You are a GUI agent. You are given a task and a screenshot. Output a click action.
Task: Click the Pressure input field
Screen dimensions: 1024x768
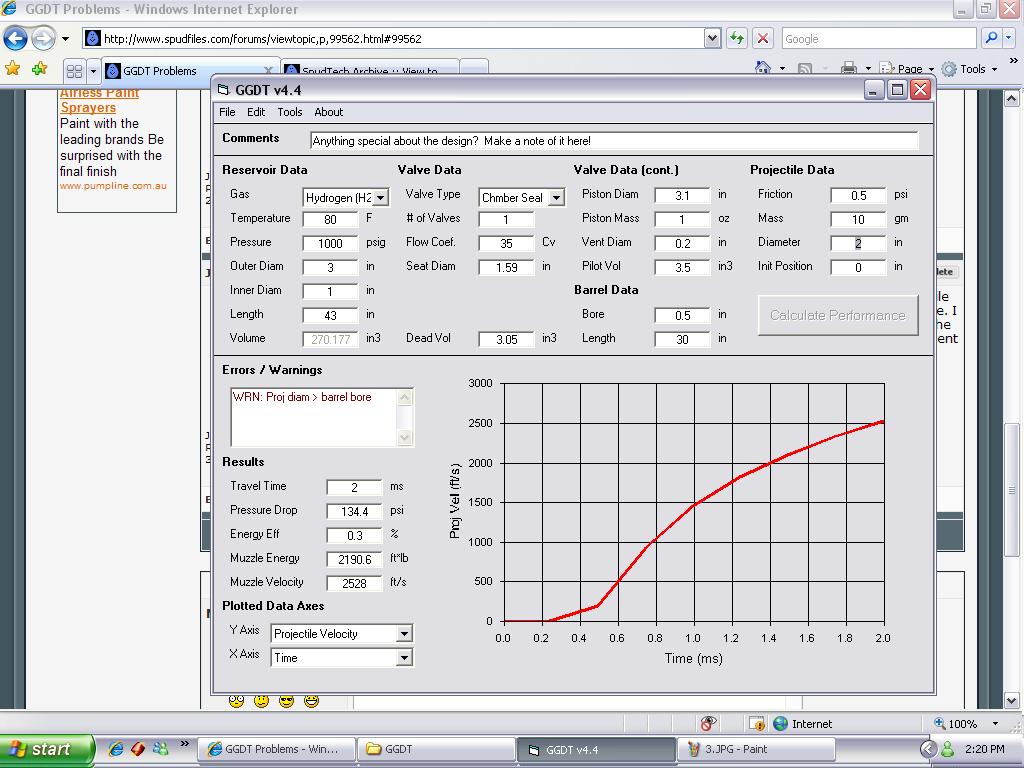click(x=330, y=243)
